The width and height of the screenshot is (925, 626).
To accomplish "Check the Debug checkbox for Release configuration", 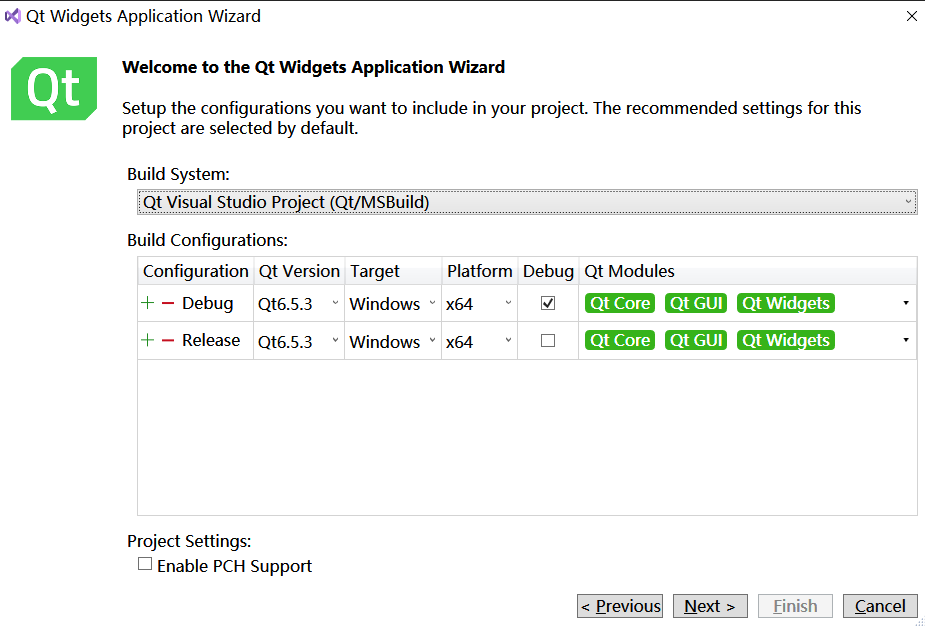I will point(547,340).
